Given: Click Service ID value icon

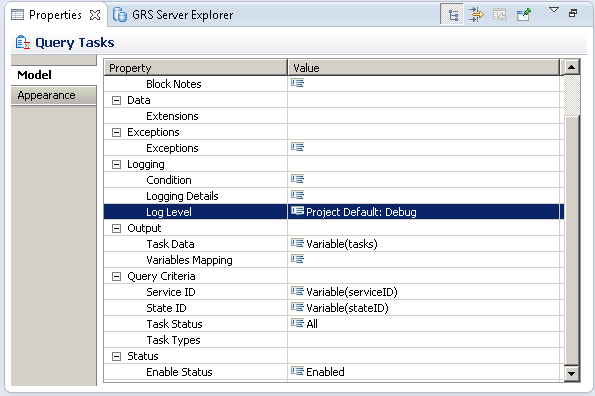Looking at the screenshot, I should (x=298, y=291).
